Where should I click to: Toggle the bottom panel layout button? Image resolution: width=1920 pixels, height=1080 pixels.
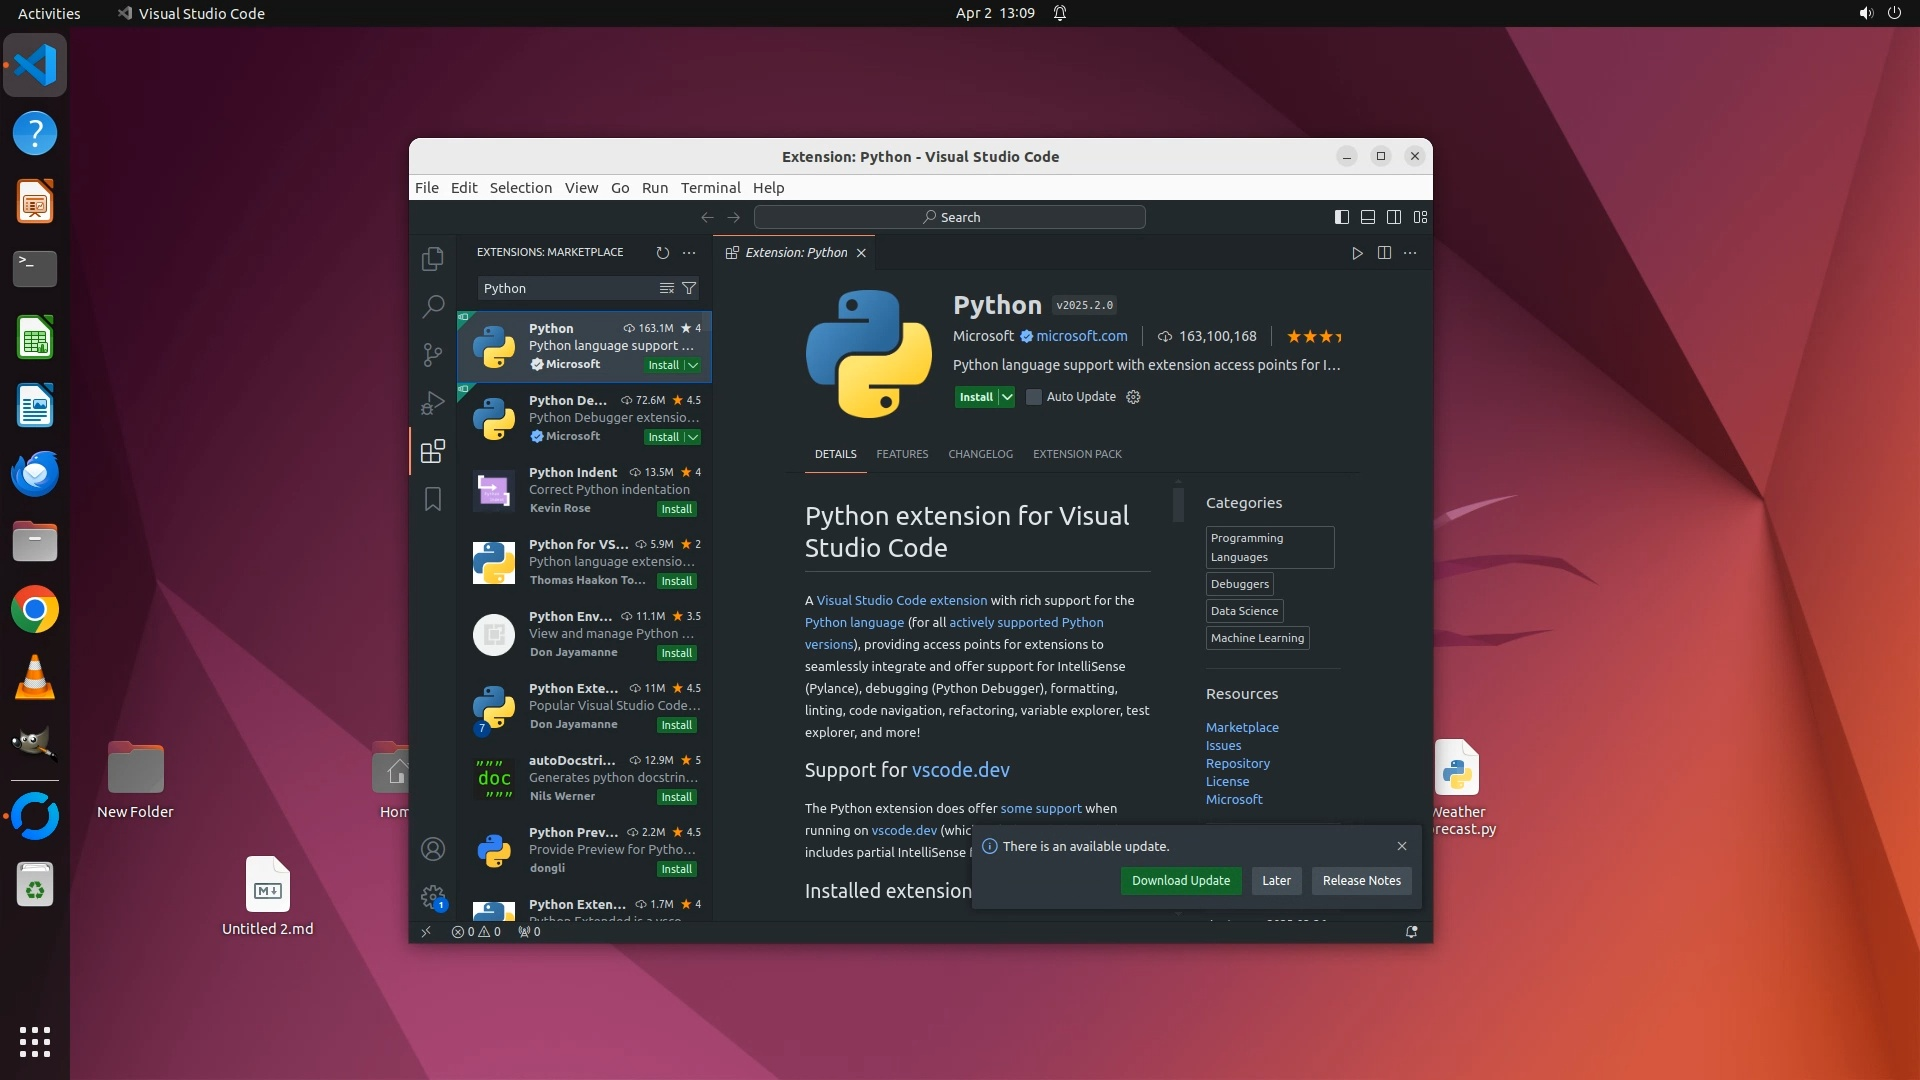[1368, 217]
